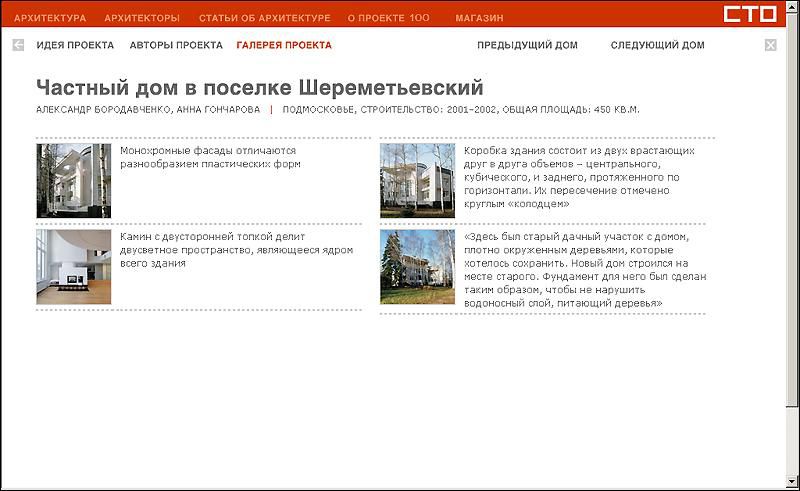Image resolution: width=800 pixels, height=491 pixels.
Task: Open the Магазин page
Action: [479, 18]
